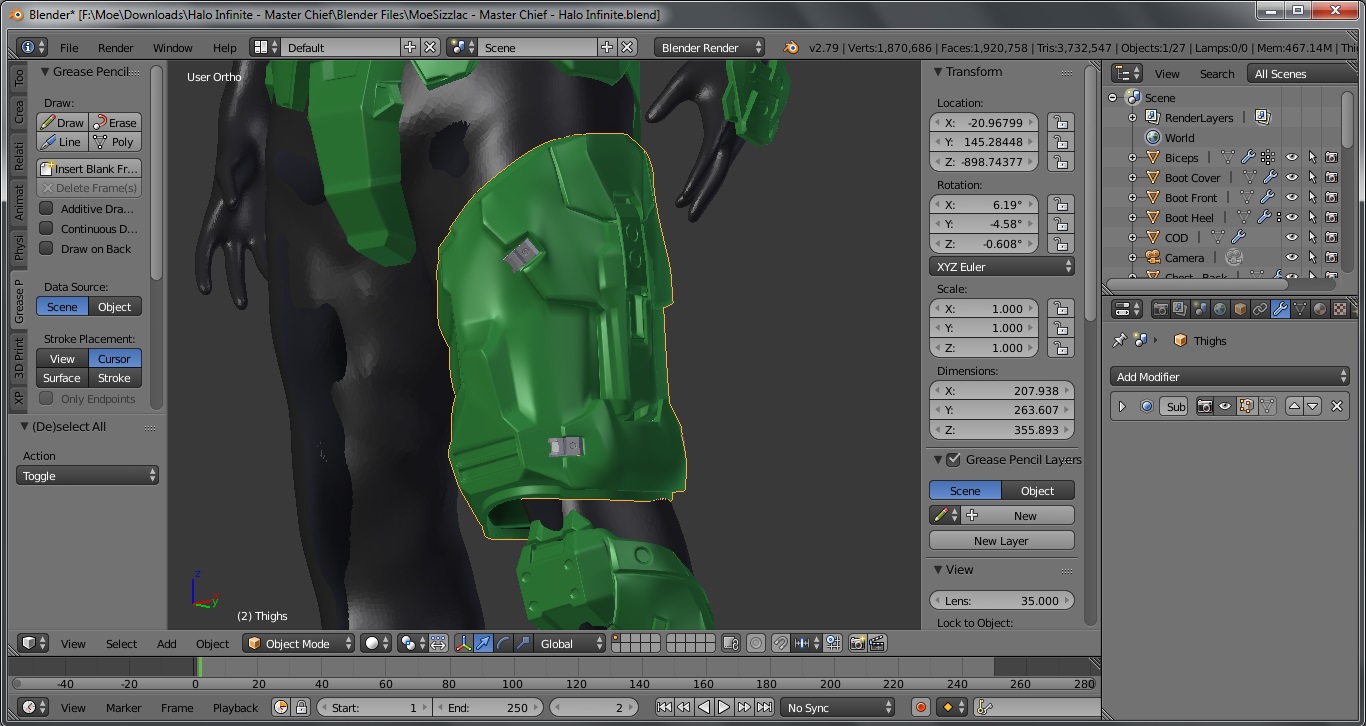Open the Render properties tab camera icon
The image size is (1366, 726).
coord(1161,310)
